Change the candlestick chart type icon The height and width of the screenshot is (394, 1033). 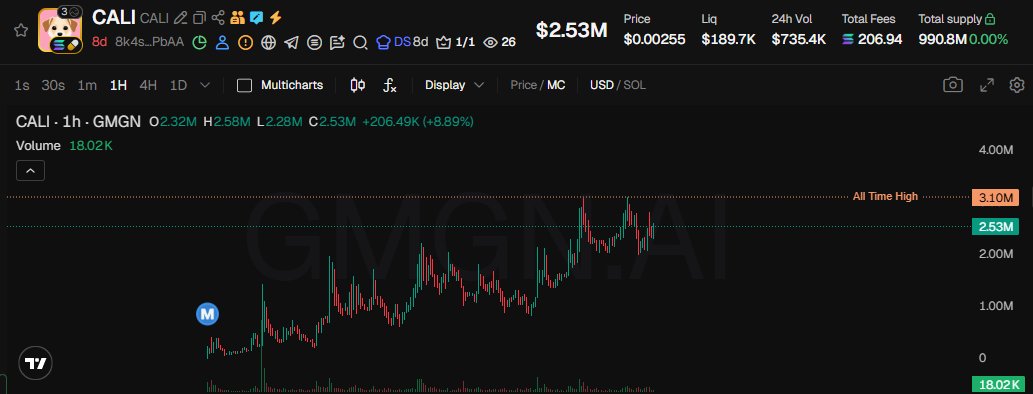pyautogui.click(x=358, y=85)
